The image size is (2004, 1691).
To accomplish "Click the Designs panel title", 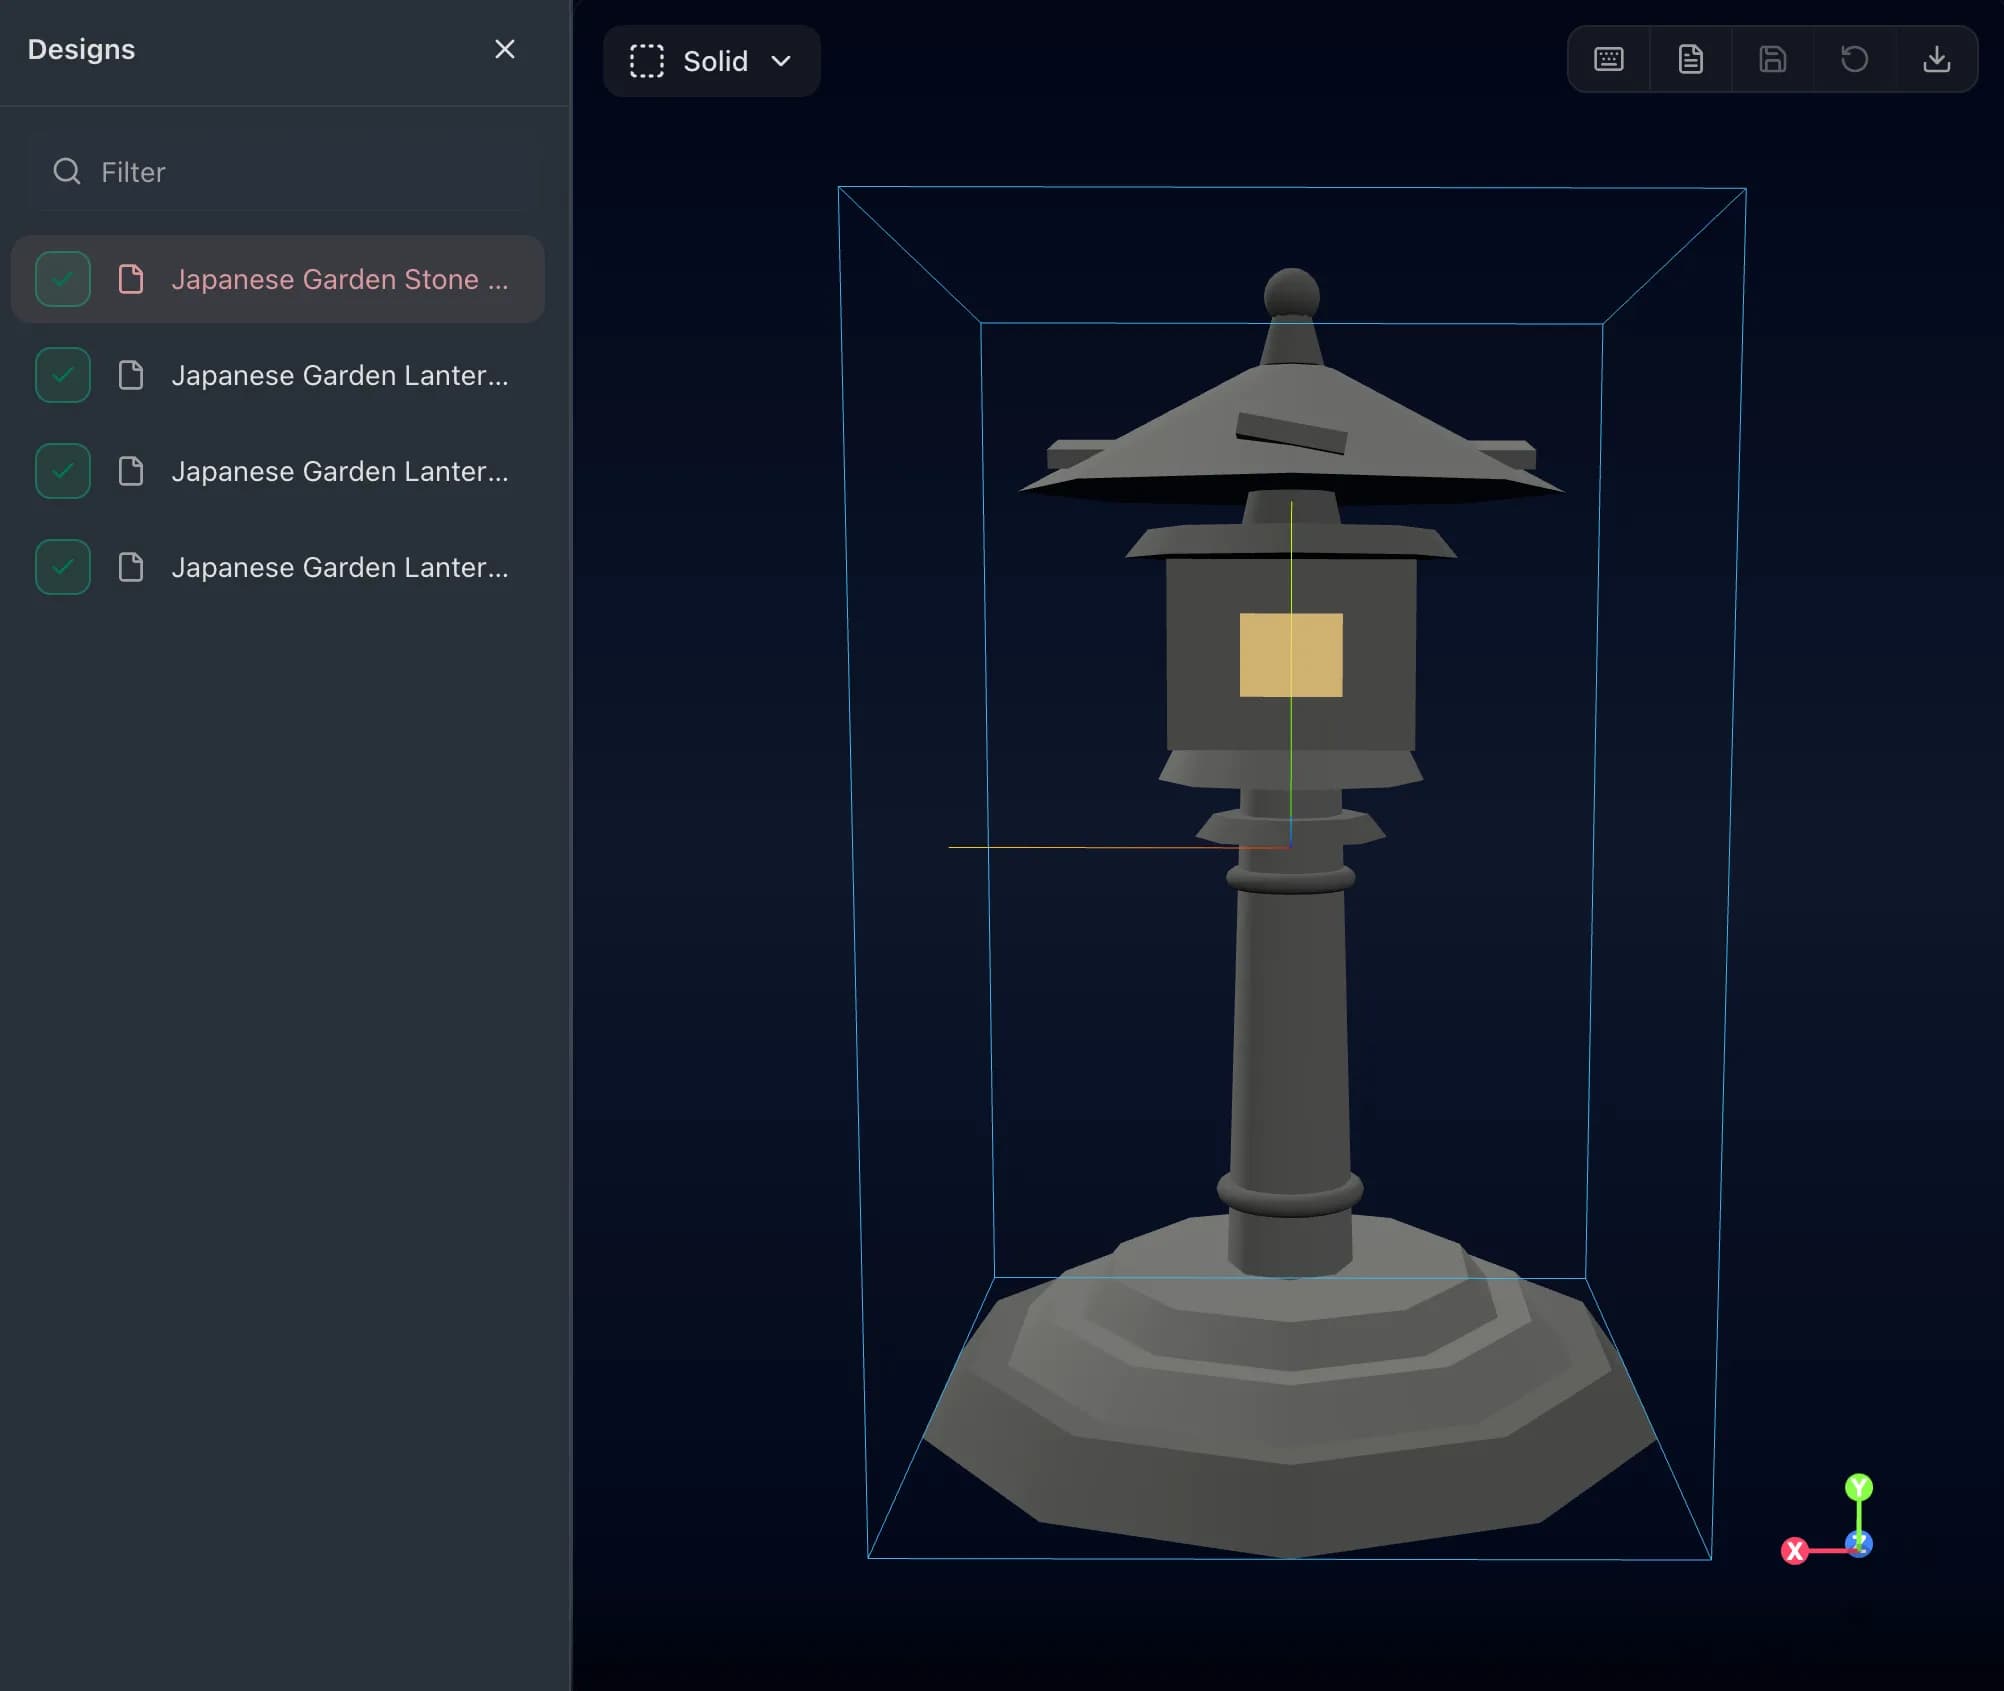I will coord(80,49).
